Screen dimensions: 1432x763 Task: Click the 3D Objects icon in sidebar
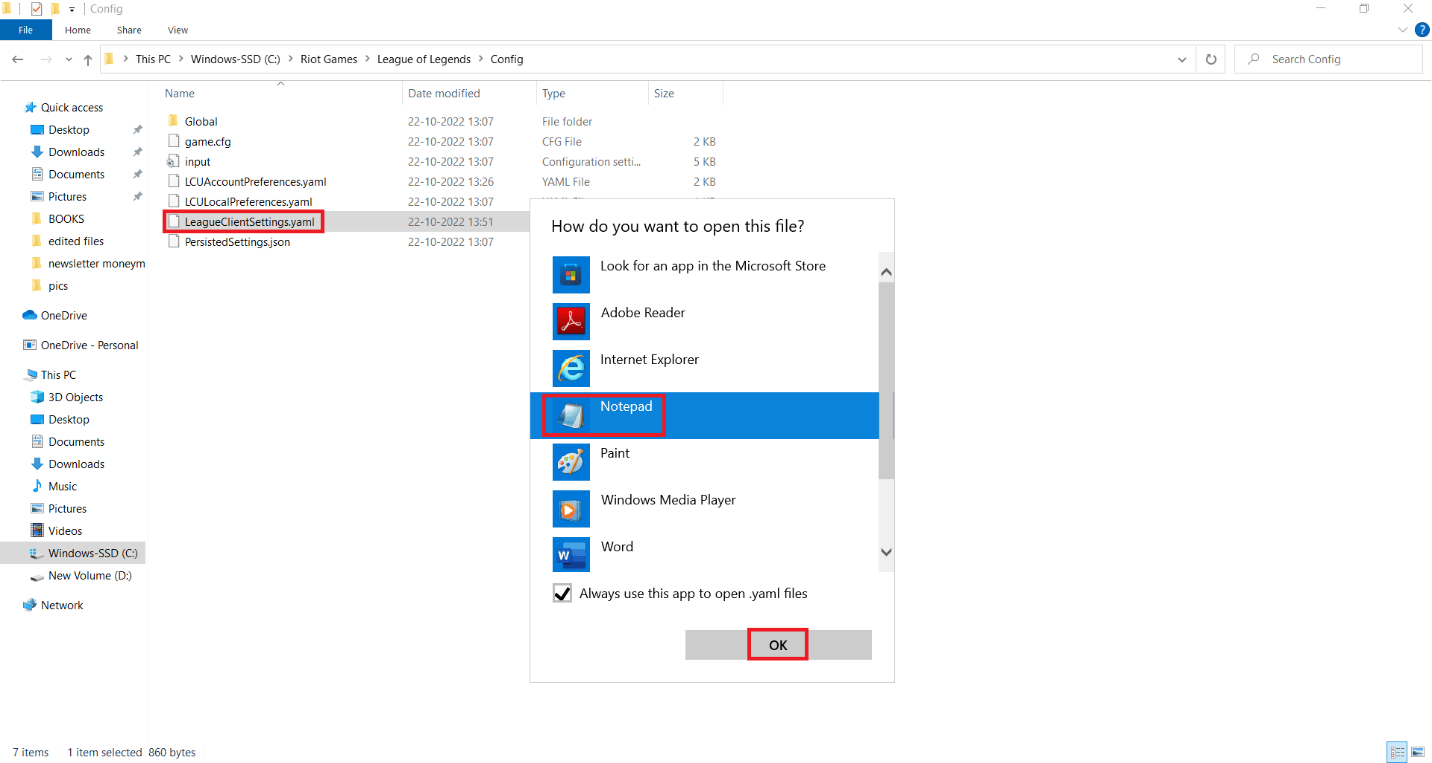click(38, 397)
